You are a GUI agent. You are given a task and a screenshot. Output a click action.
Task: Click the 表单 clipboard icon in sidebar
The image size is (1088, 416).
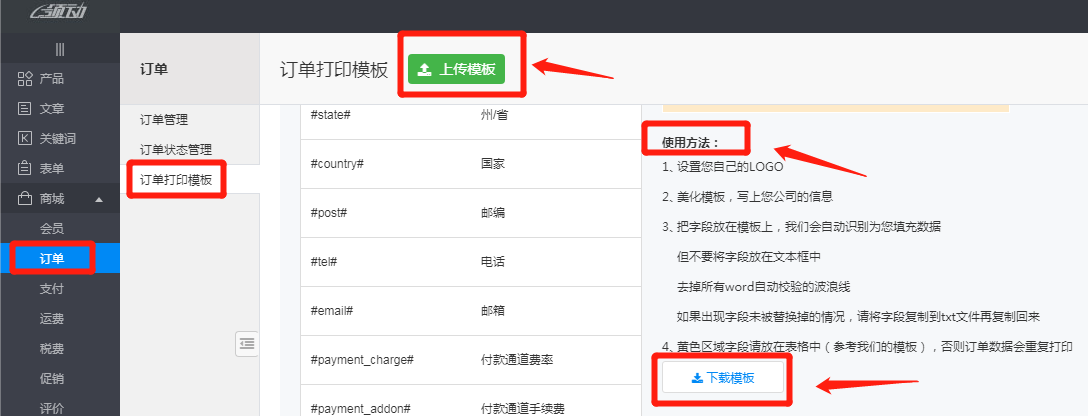tap(24, 169)
